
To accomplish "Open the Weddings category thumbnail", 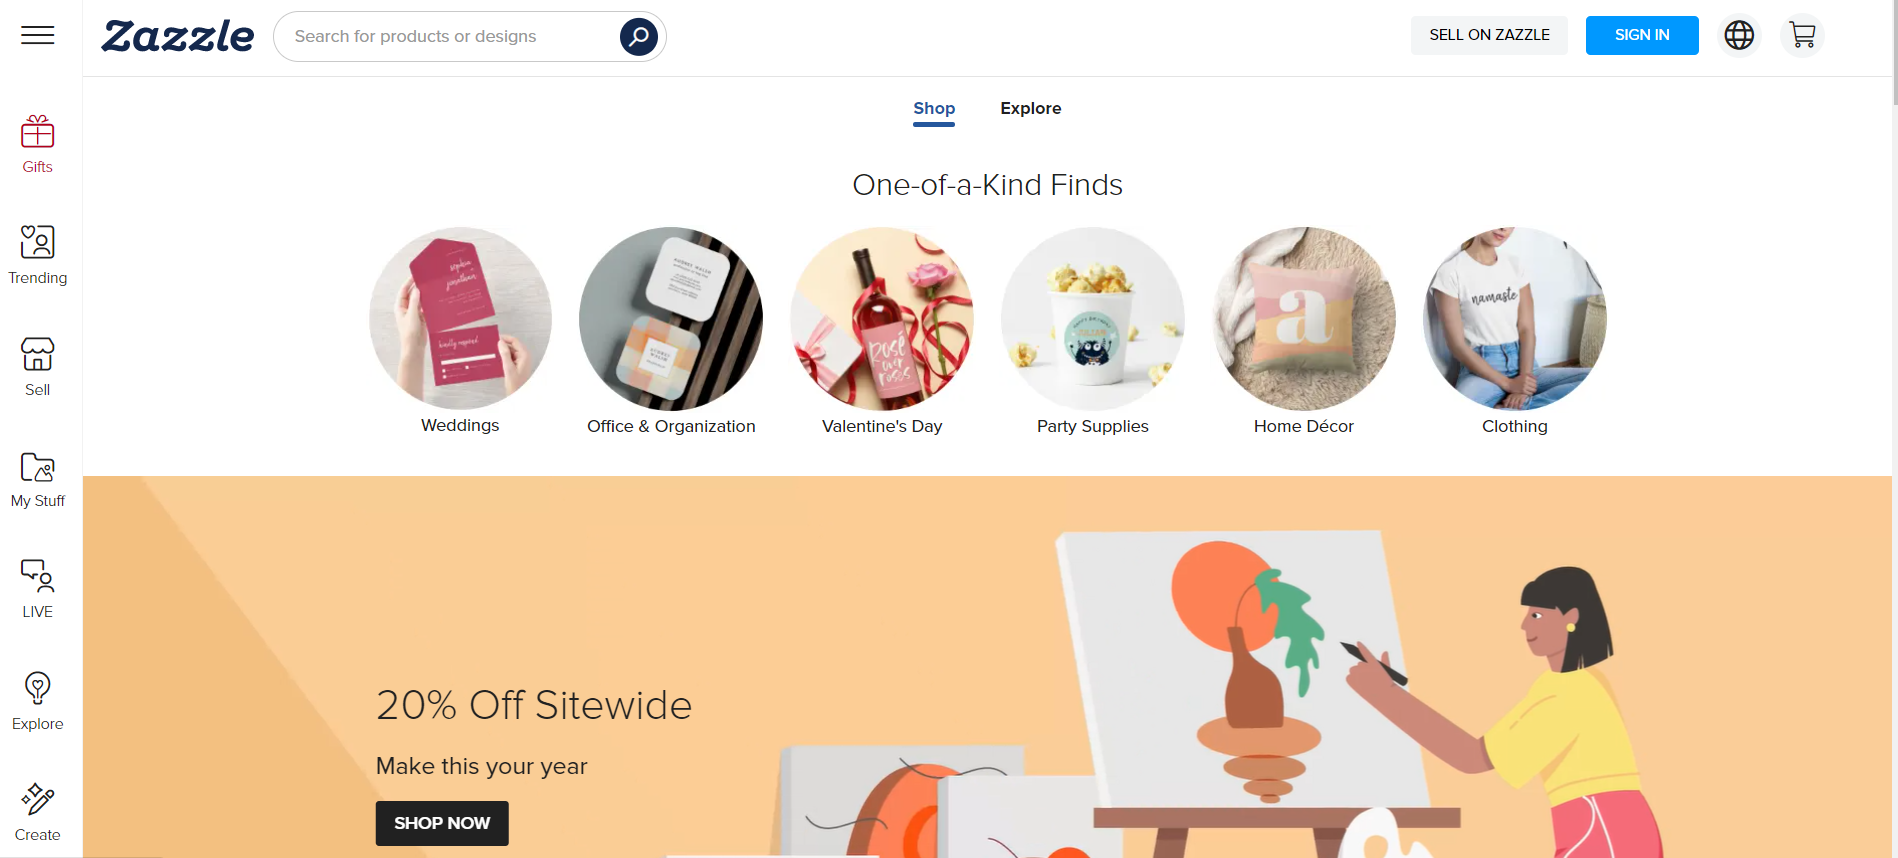I will point(460,318).
